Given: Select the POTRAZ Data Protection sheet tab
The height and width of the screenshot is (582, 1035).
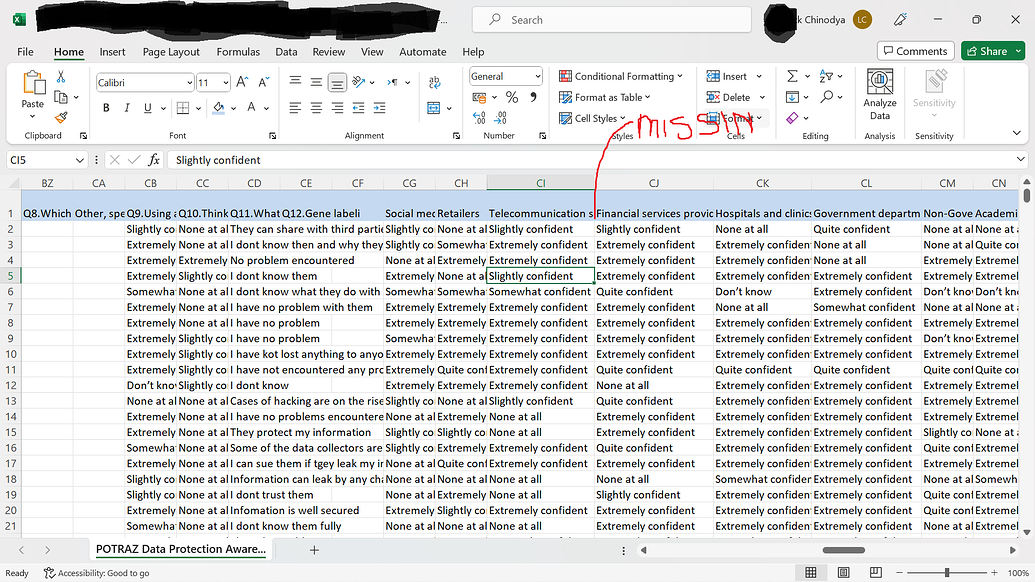Looking at the screenshot, I should click(x=180, y=549).
